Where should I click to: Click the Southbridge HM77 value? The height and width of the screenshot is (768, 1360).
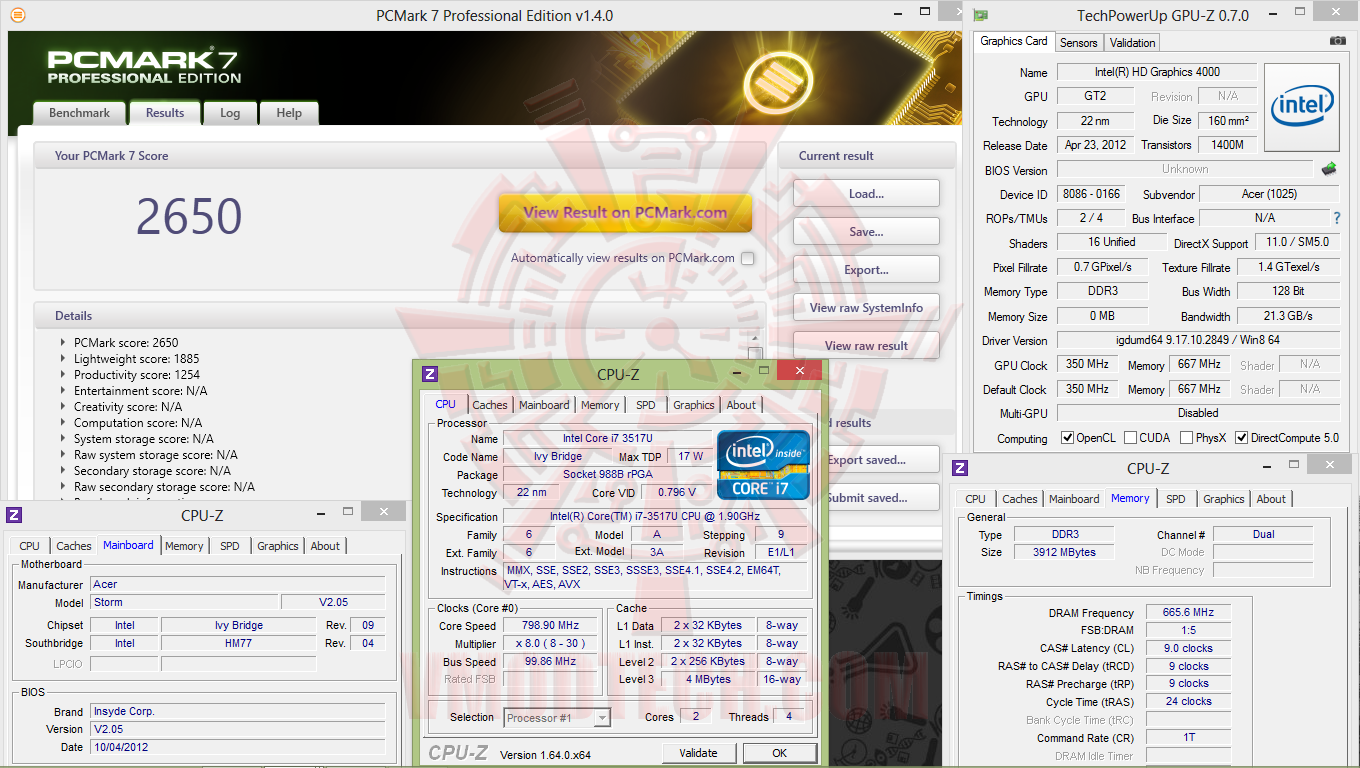pyautogui.click(x=239, y=643)
